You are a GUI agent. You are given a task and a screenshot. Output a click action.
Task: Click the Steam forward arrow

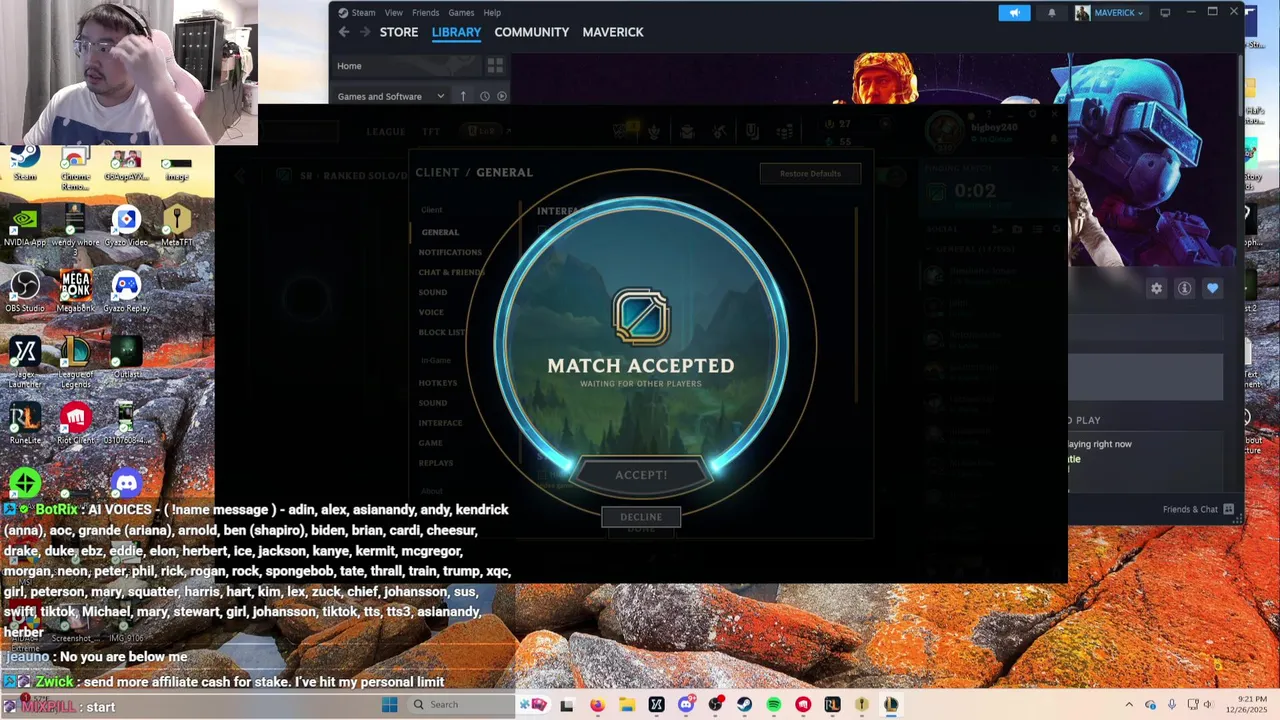pos(365,32)
